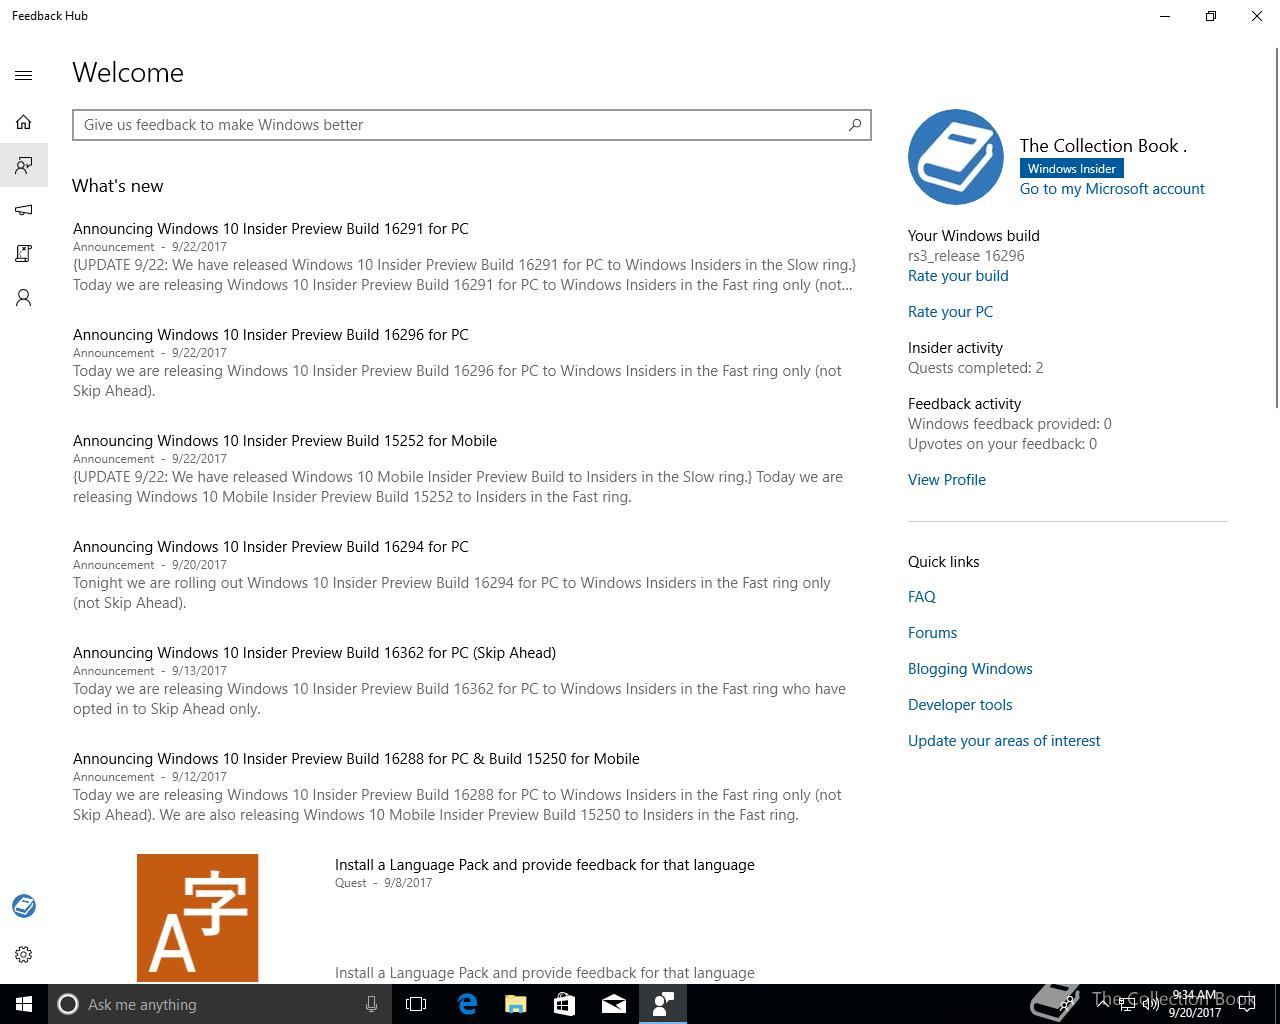This screenshot has height=1024, width=1280.
Task: Open the FAQ quick link
Action: pos(922,597)
